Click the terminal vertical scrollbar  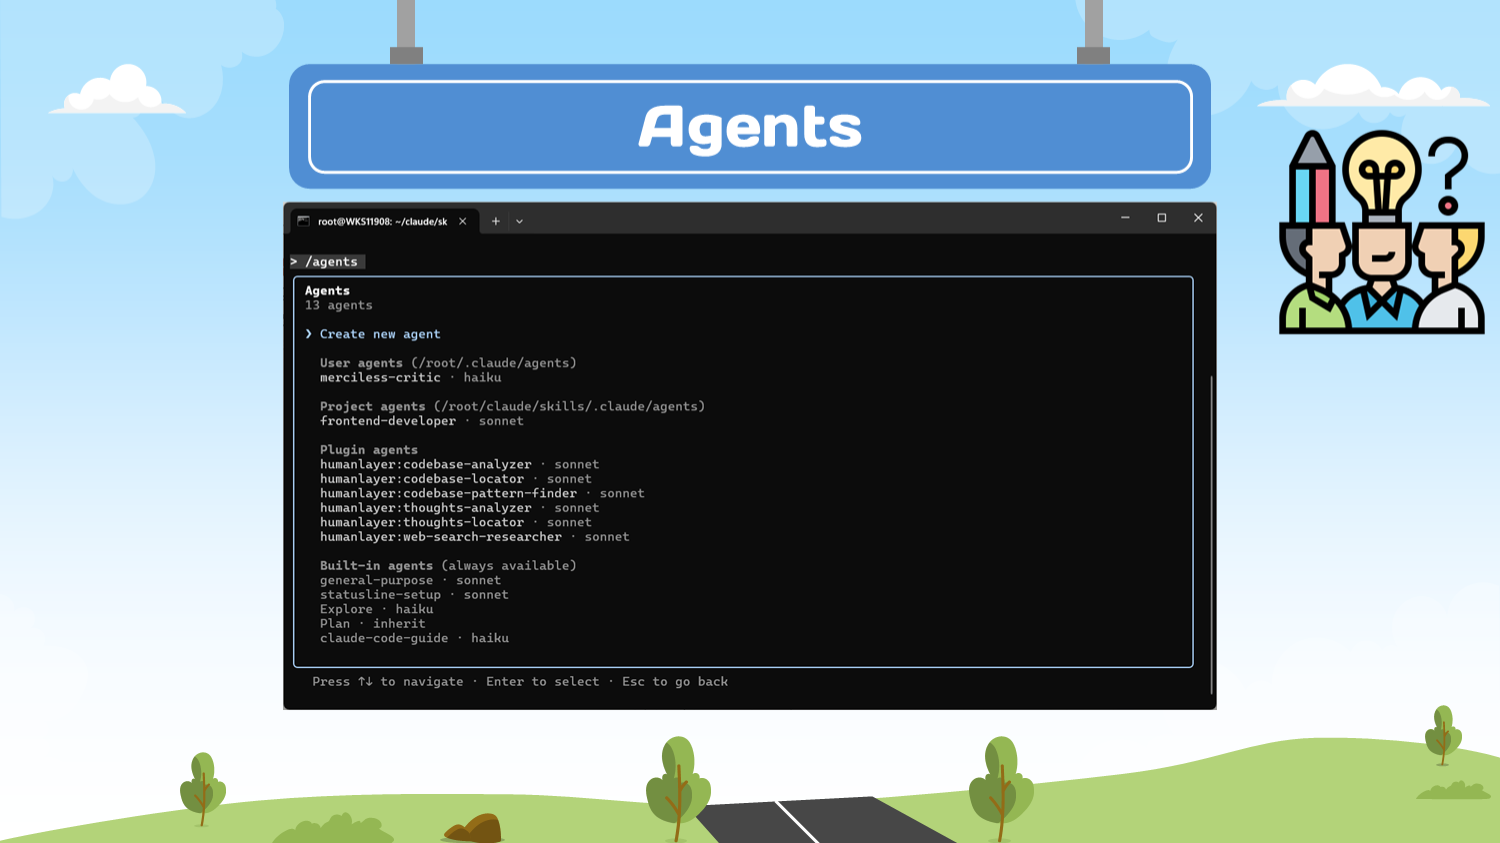click(1211, 530)
